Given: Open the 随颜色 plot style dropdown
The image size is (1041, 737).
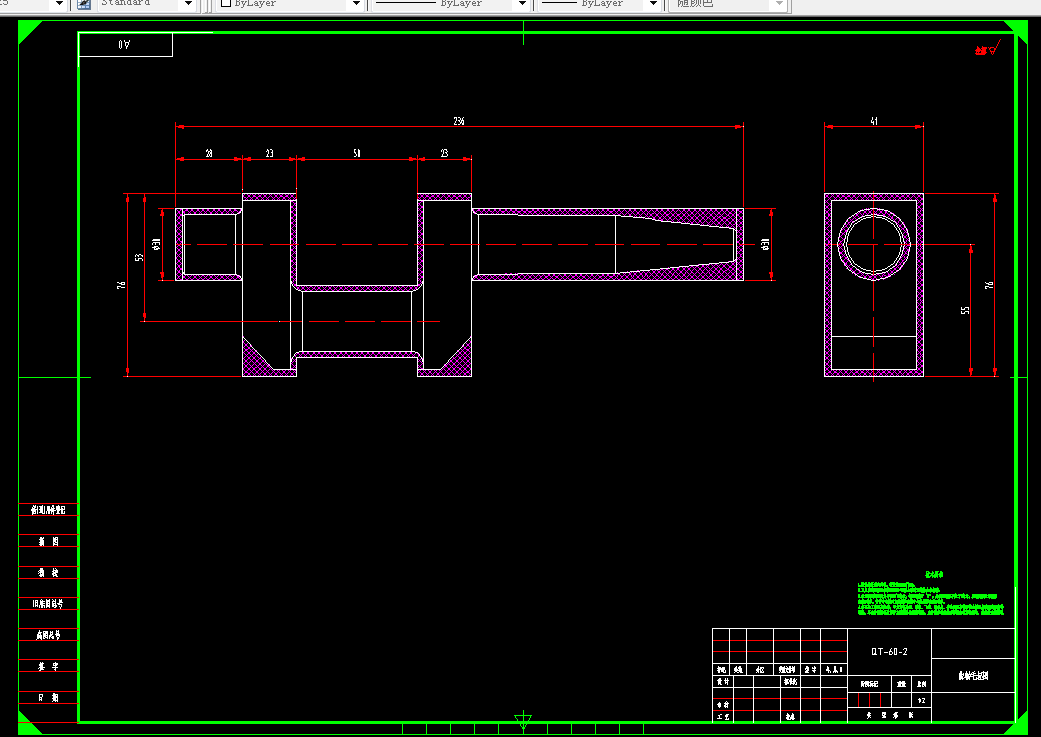Looking at the screenshot, I should click(x=779, y=4).
